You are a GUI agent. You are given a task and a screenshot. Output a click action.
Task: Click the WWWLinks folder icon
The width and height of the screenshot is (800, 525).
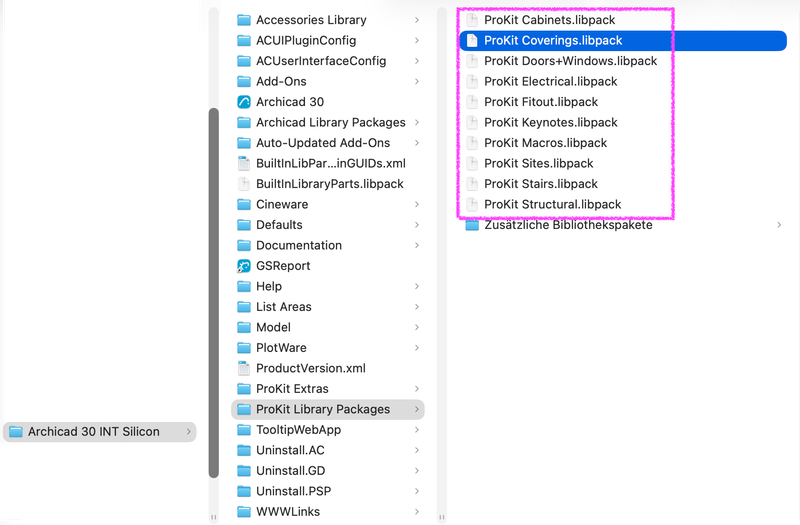244,512
